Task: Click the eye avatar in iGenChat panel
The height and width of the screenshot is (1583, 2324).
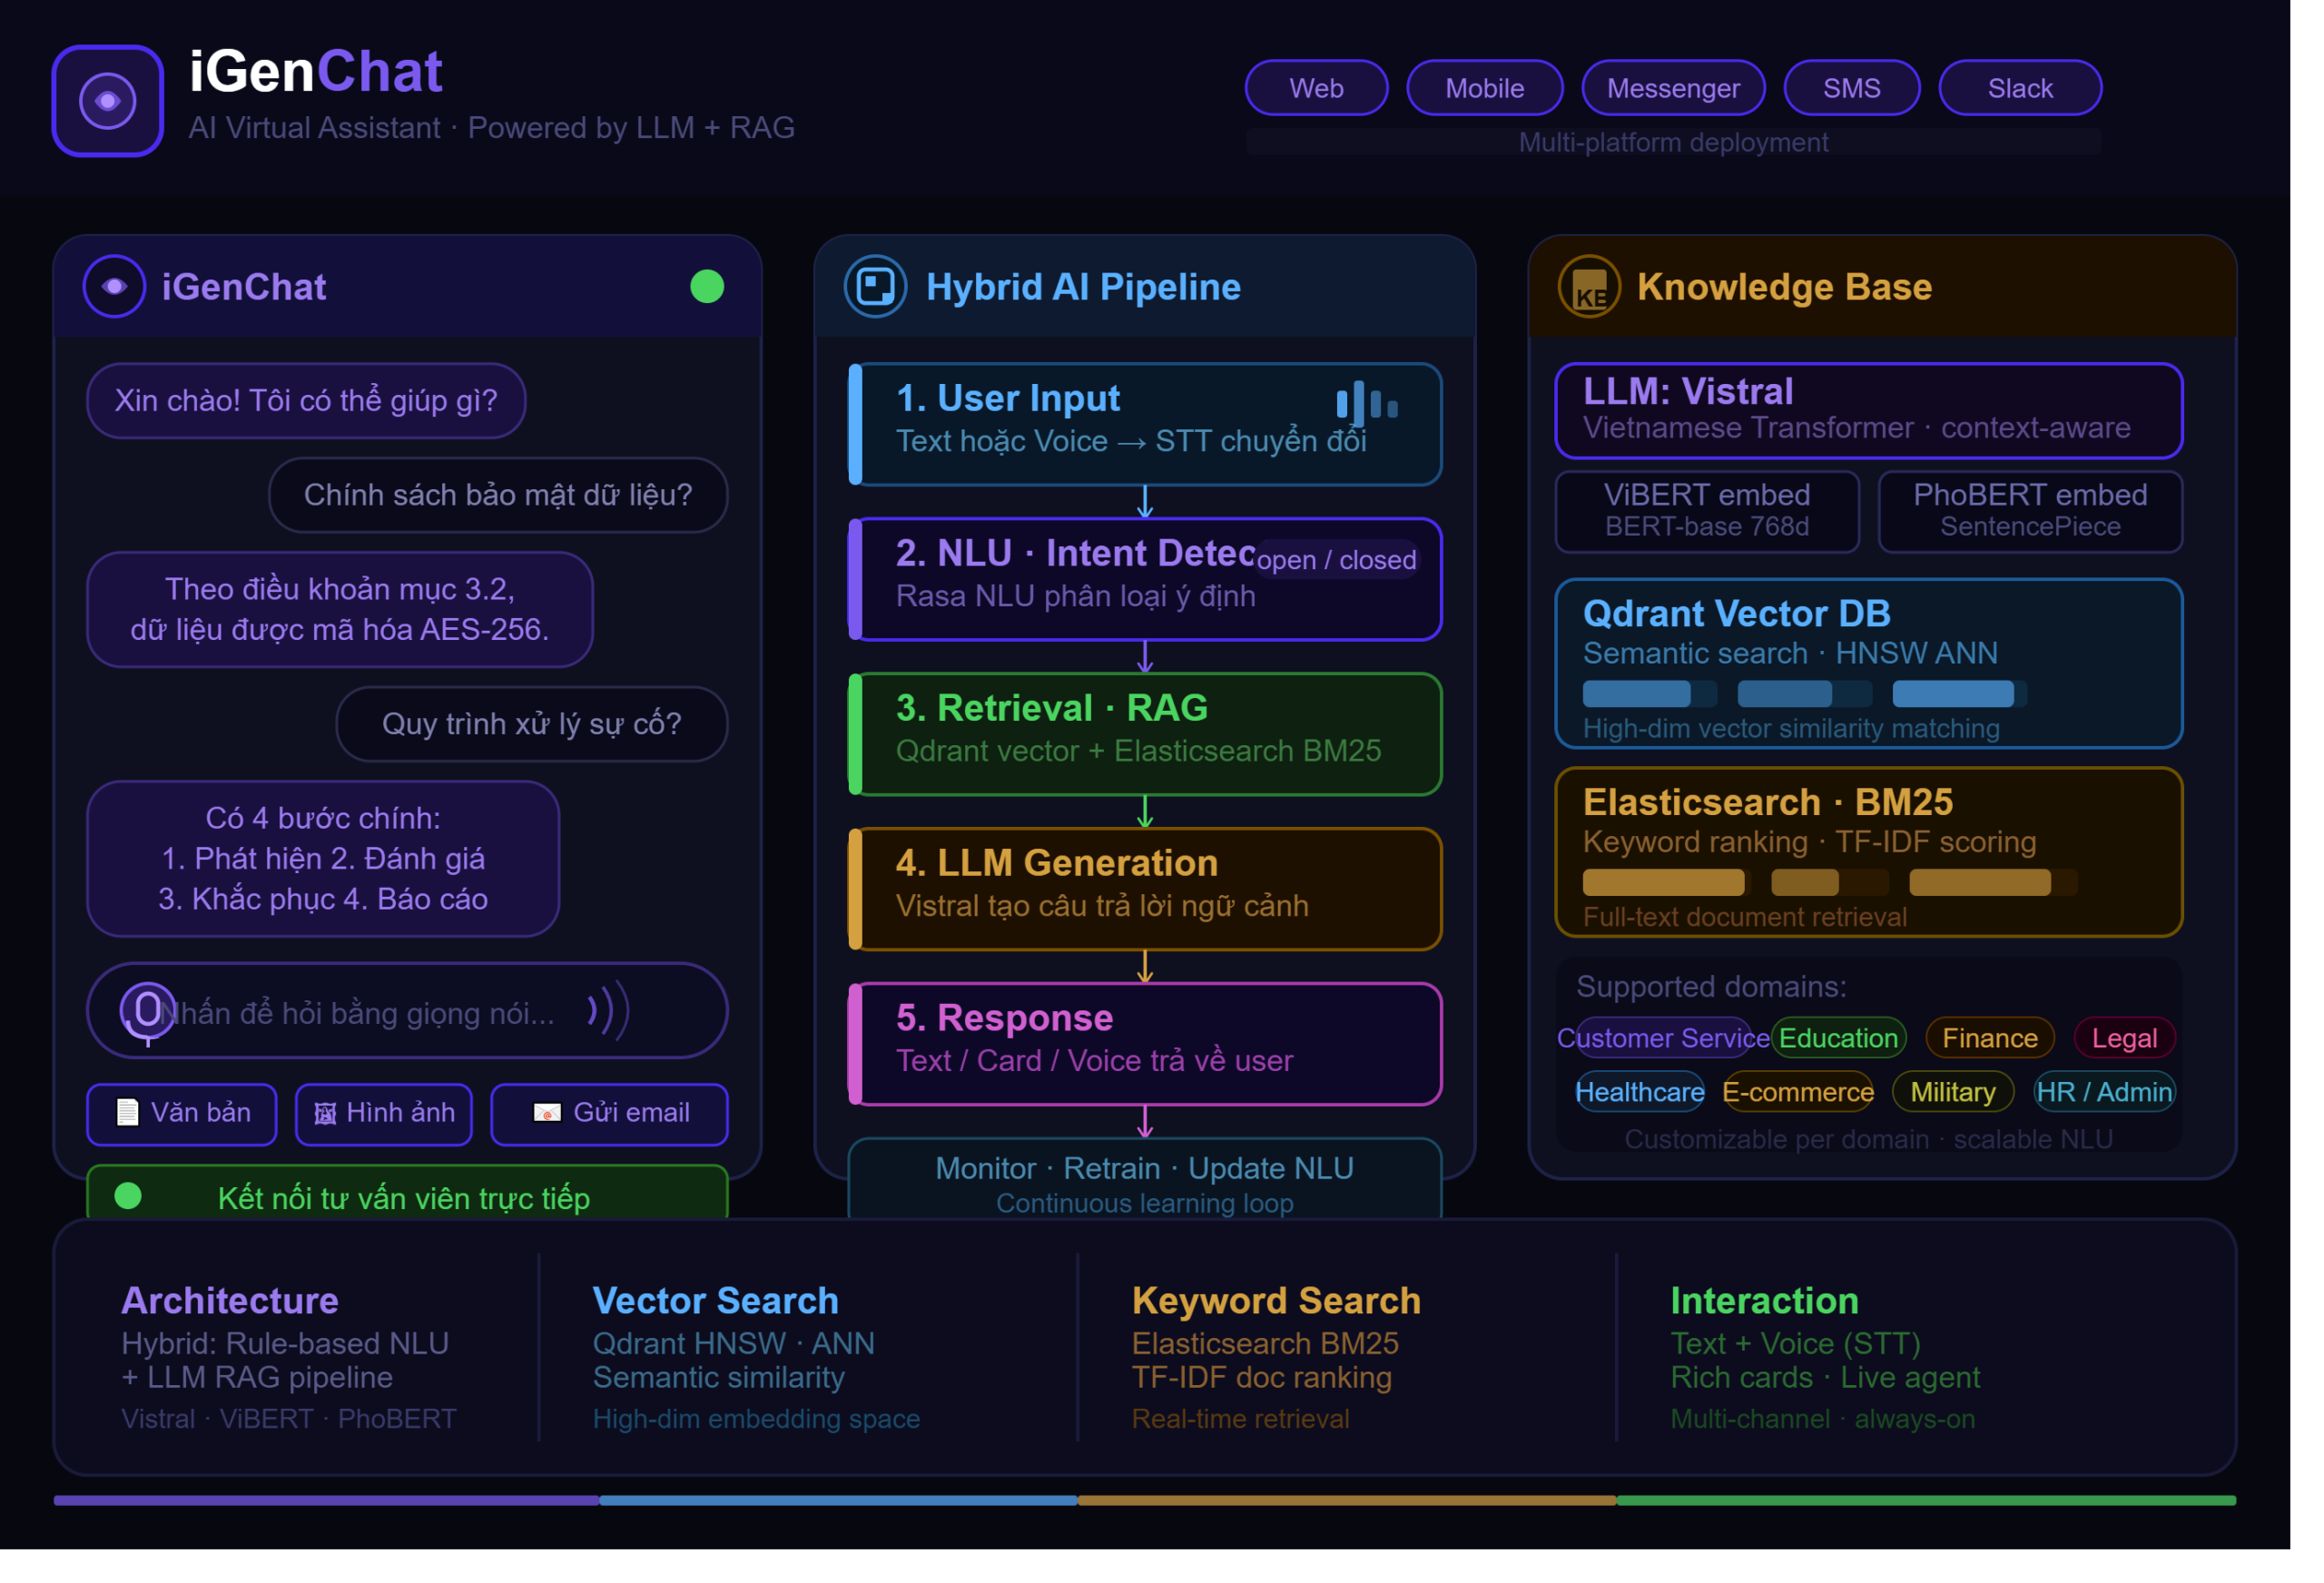Action: [x=115, y=287]
